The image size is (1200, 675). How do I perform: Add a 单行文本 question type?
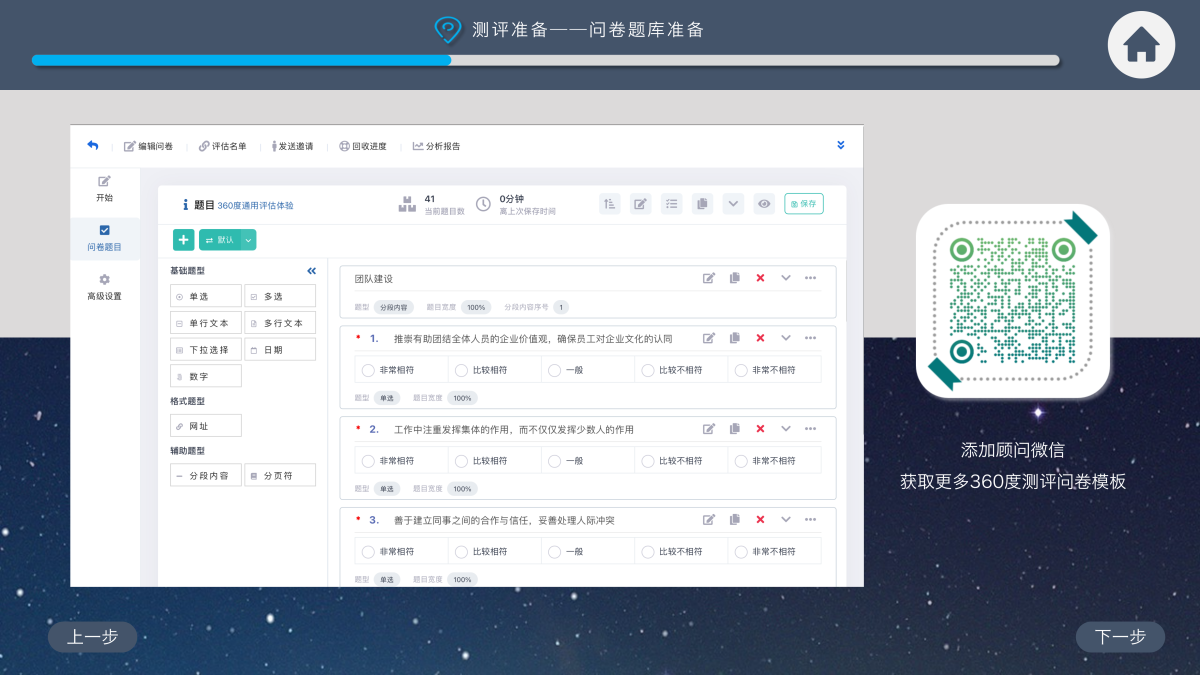point(206,323)
